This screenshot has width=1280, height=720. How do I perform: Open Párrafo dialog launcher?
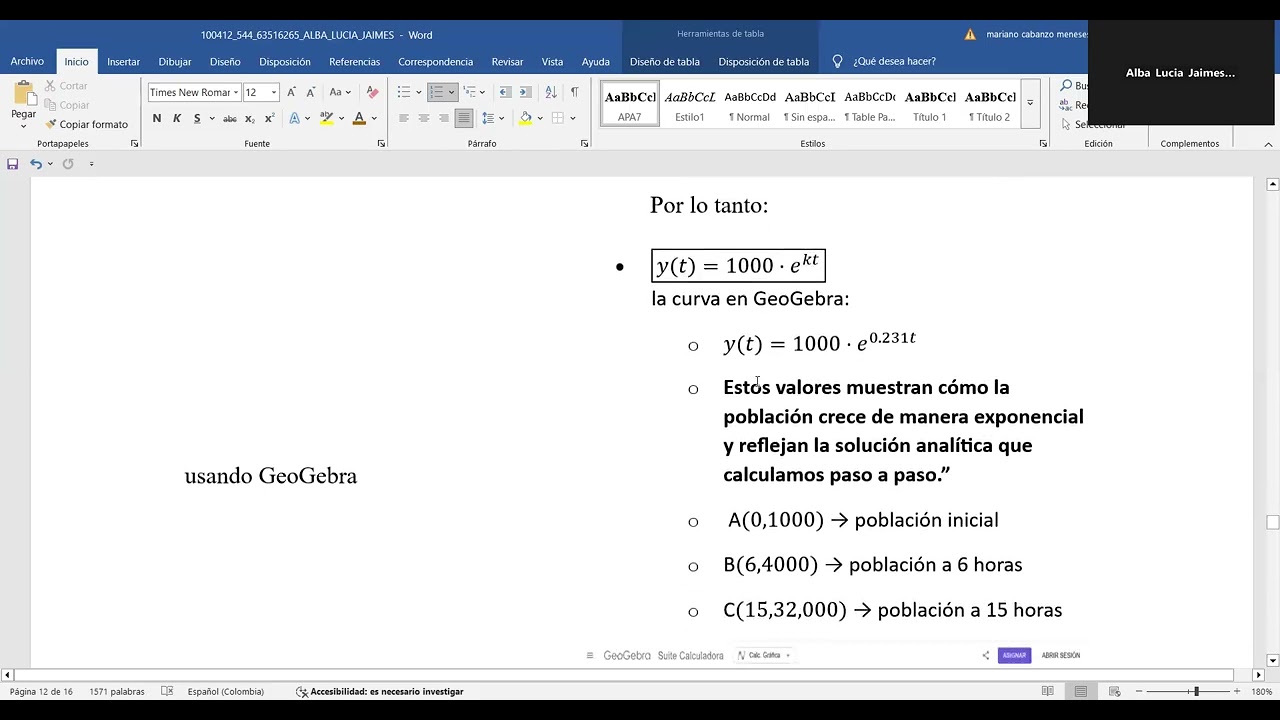[x=585, y=144]
